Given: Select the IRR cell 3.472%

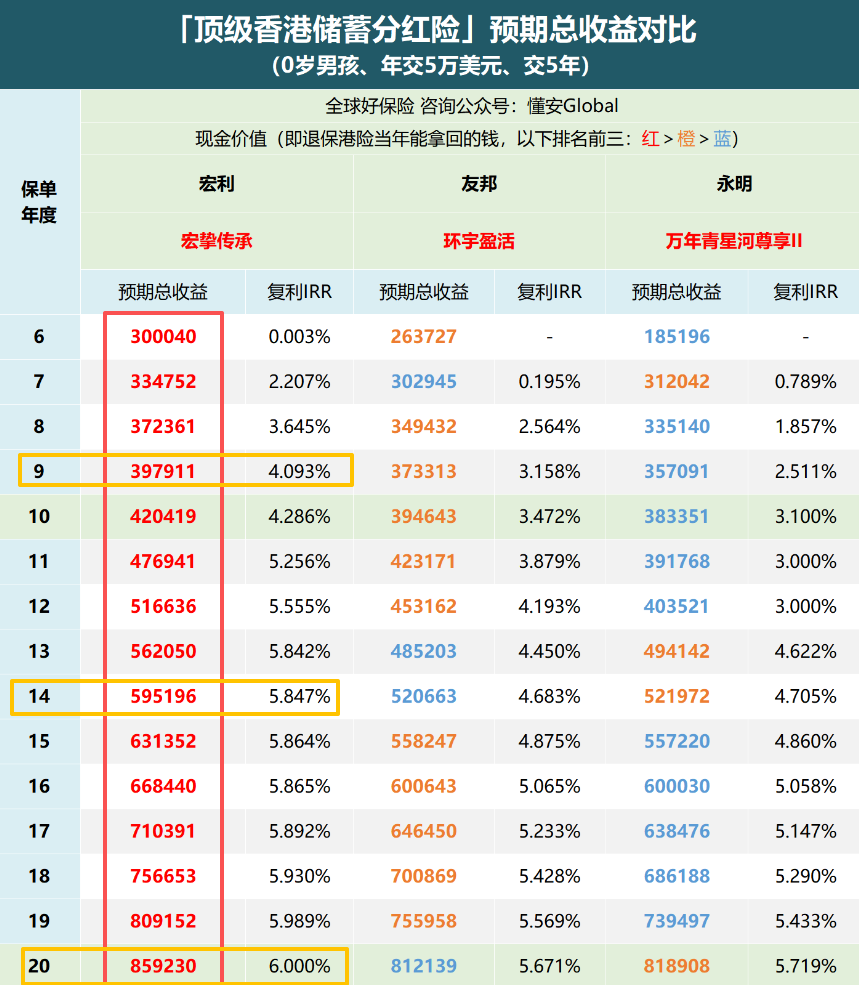Looking at the screenshot, I should [549, 516].
